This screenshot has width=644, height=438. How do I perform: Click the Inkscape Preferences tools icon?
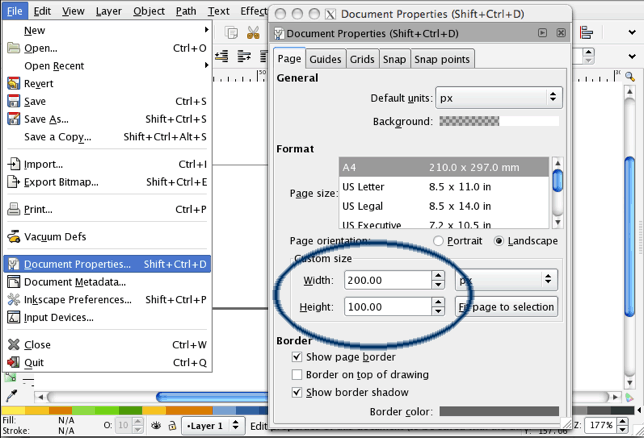tap(14, 300)
